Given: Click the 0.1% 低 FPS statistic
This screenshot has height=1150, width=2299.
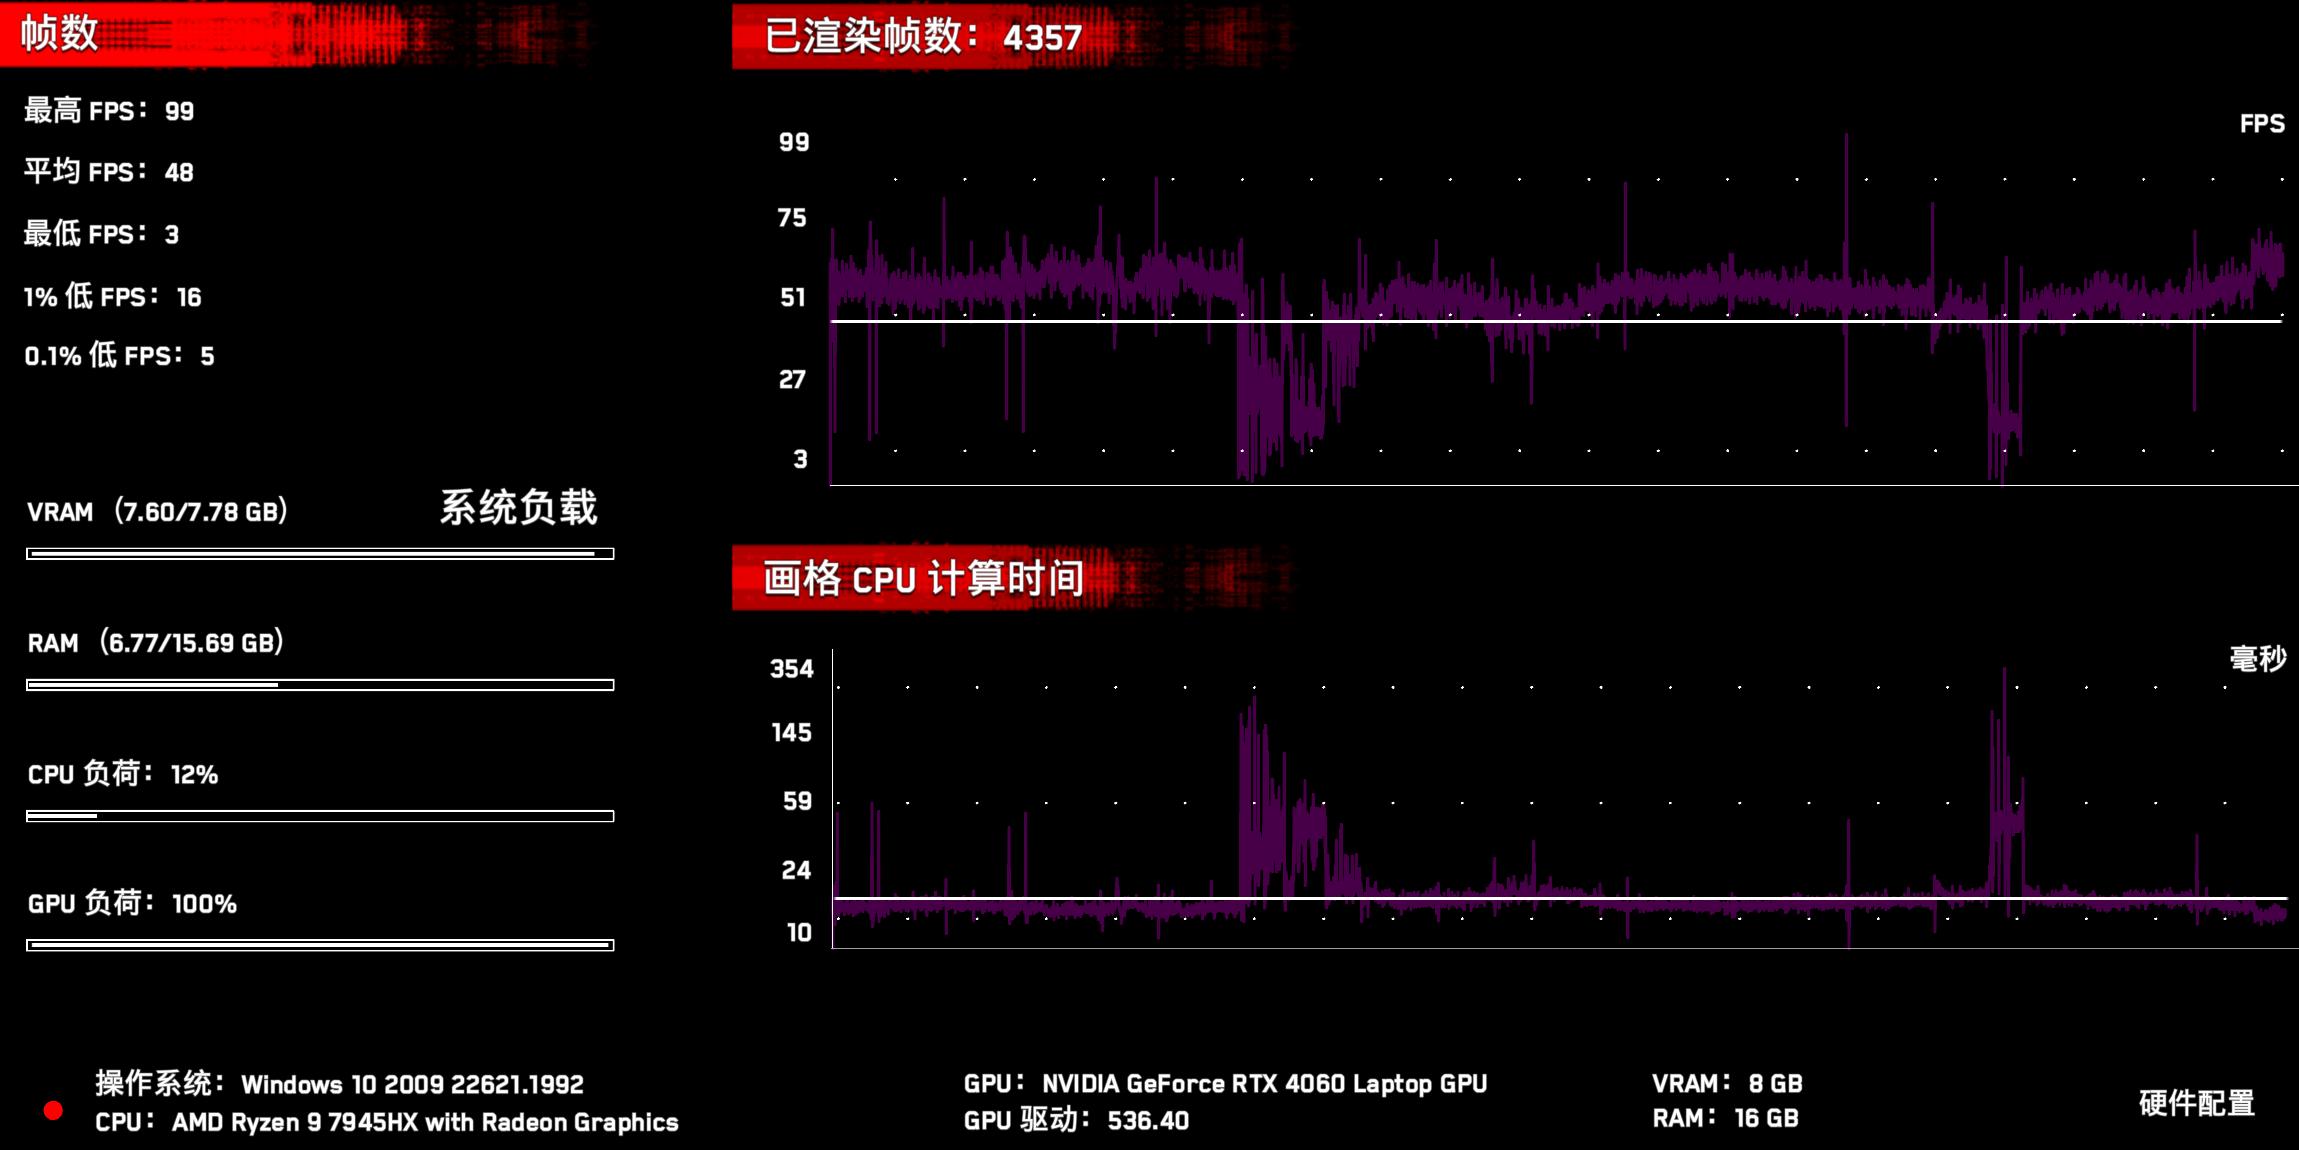Looking at the screenshot, I should 120,355.
